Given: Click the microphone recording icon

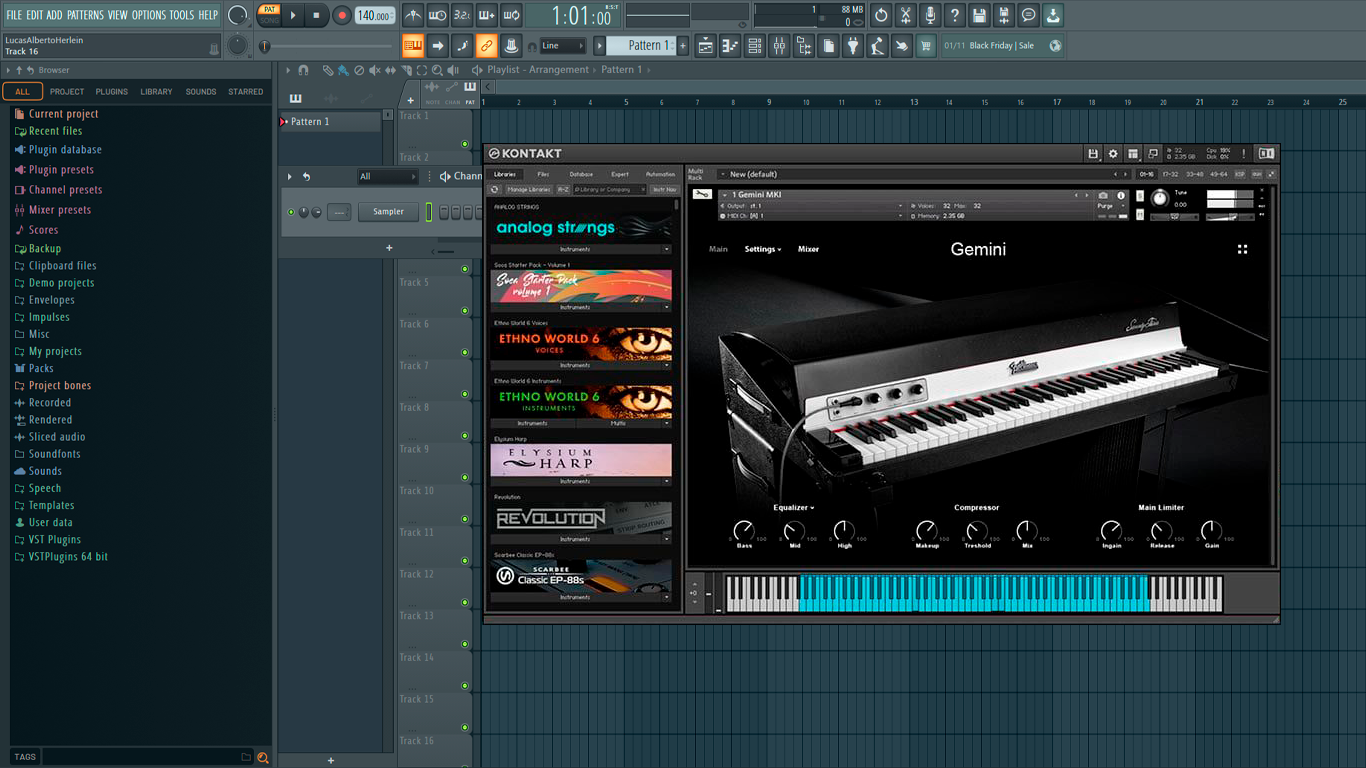Looking at the screenshot, I should (x=930, y=15).
